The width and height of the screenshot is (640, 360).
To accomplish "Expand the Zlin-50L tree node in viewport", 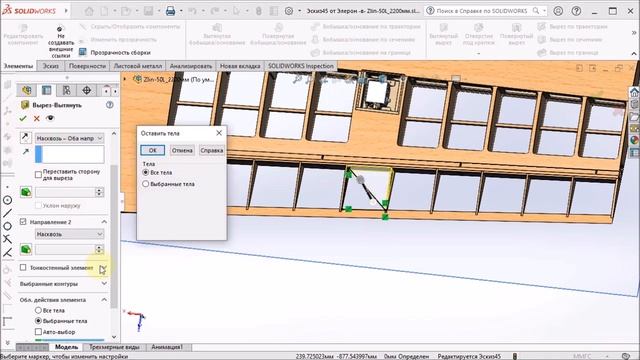I will 126,79.
